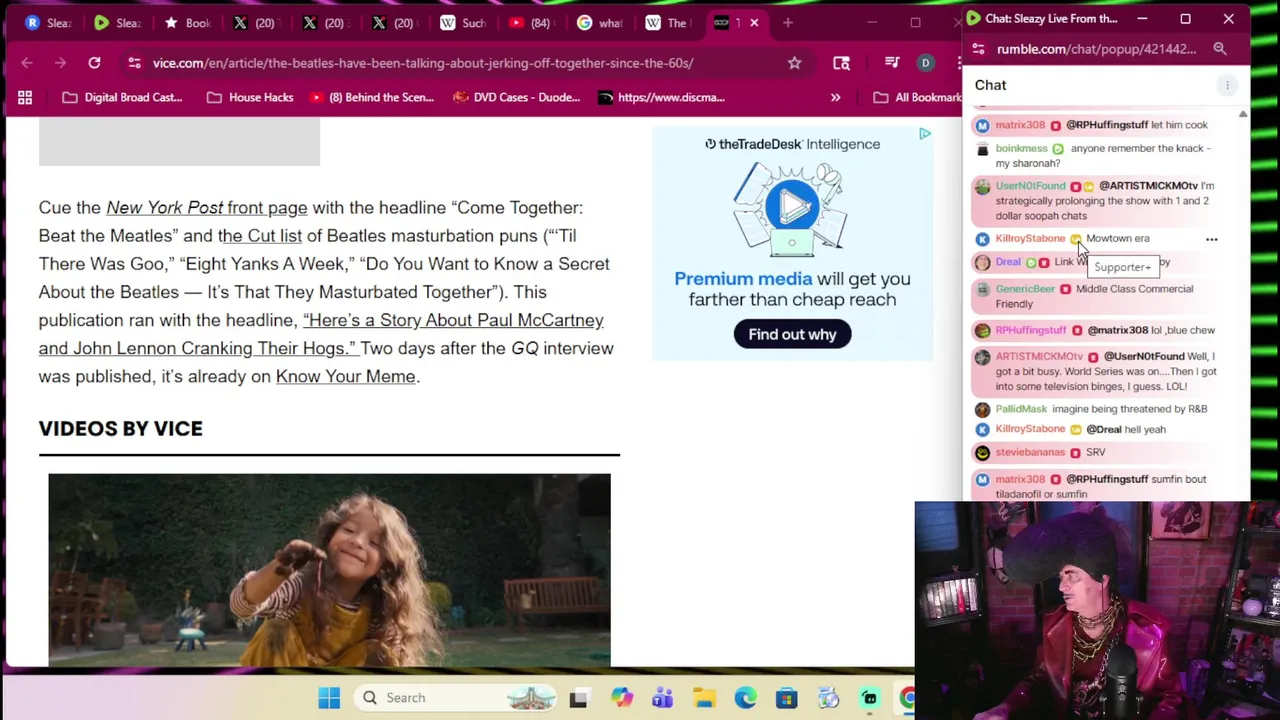Image resolution: width=1280 pixels, height=720 pixels.
Task: Open chat options menu (three dots) in Rumble chat
Action: [1227, 85]
